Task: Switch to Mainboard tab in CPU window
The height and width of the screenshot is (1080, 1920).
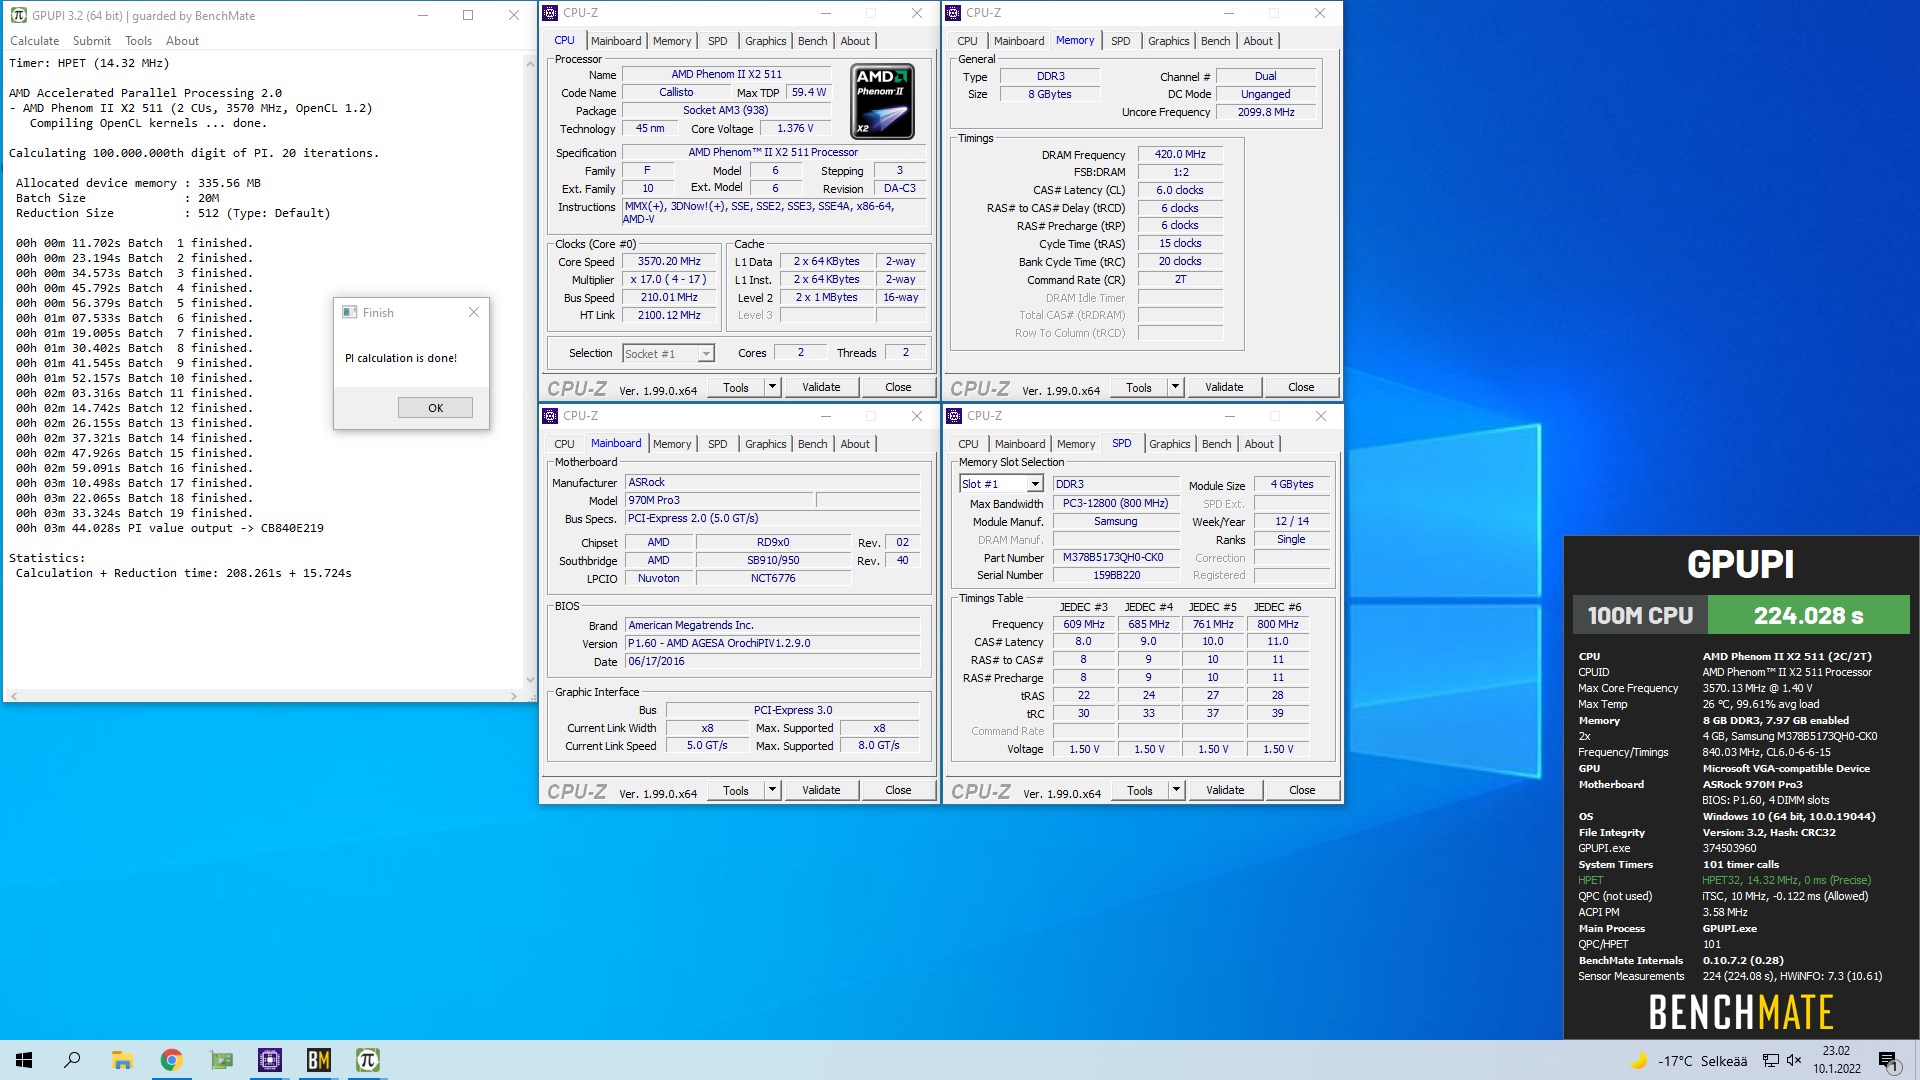Action: 616,41
